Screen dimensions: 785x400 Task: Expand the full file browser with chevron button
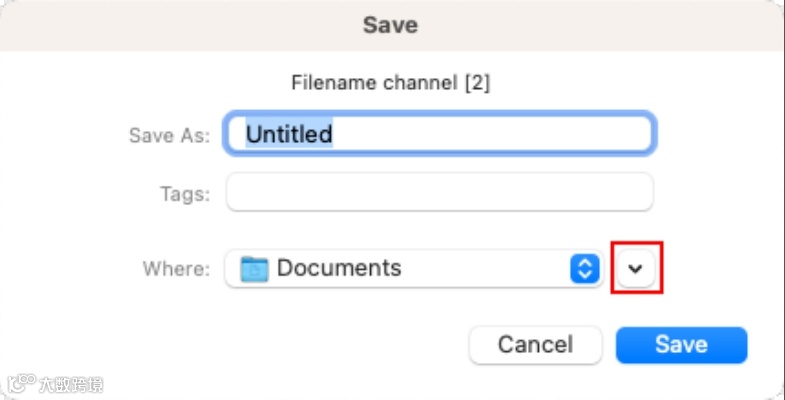point(637,268)
